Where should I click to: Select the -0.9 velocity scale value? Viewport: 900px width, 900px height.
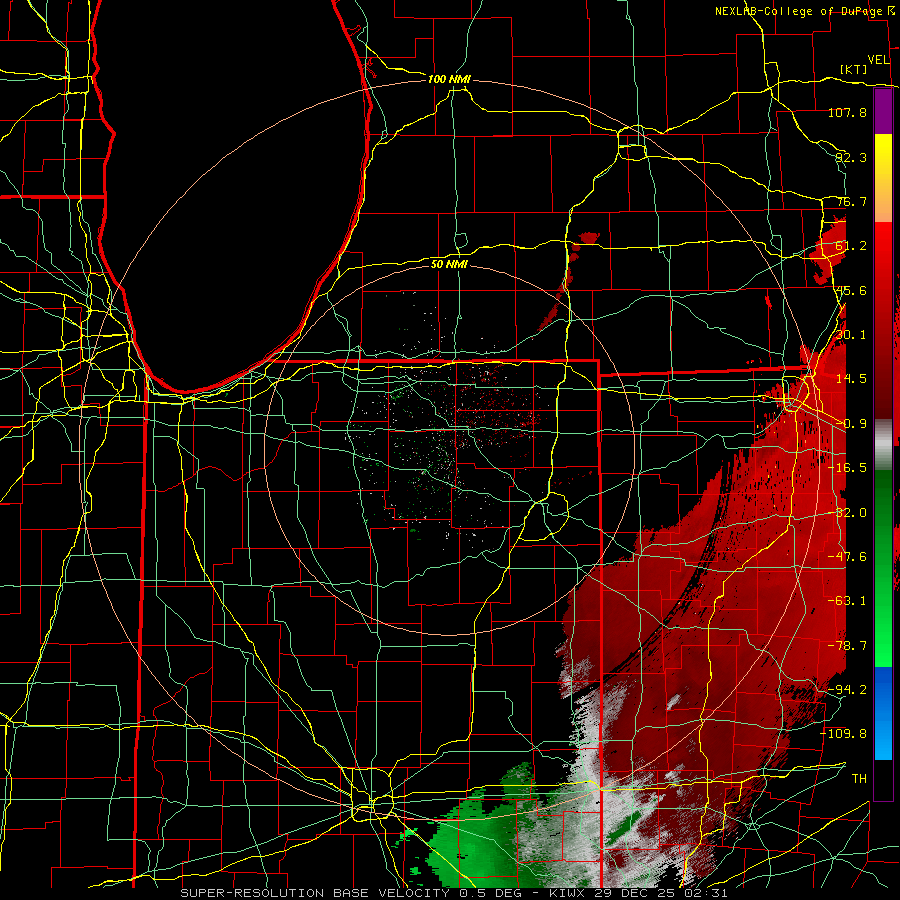click(x=851, y=424)
